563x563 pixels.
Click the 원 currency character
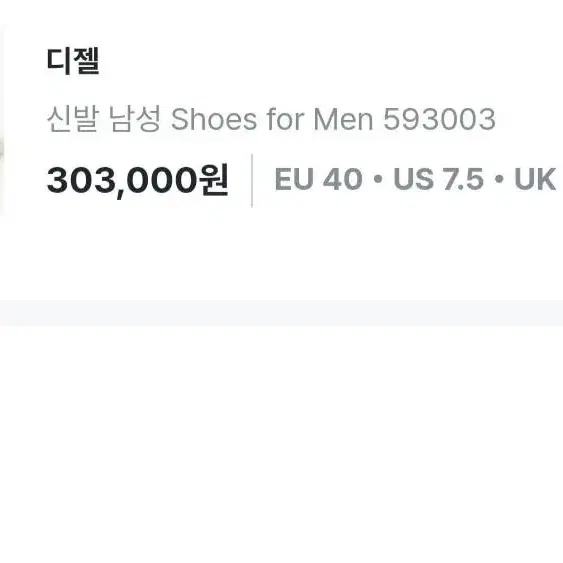214,179
